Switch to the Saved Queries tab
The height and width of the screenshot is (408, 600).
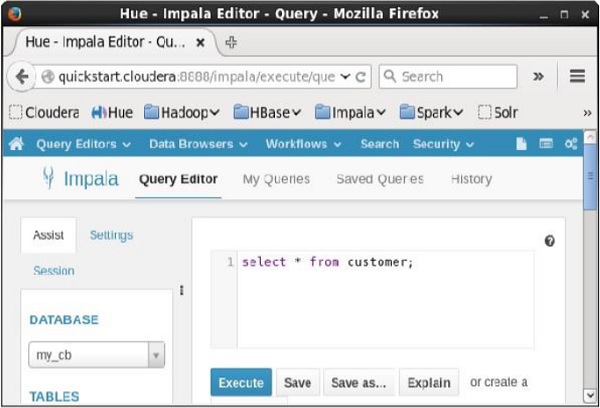coord(379,179)
